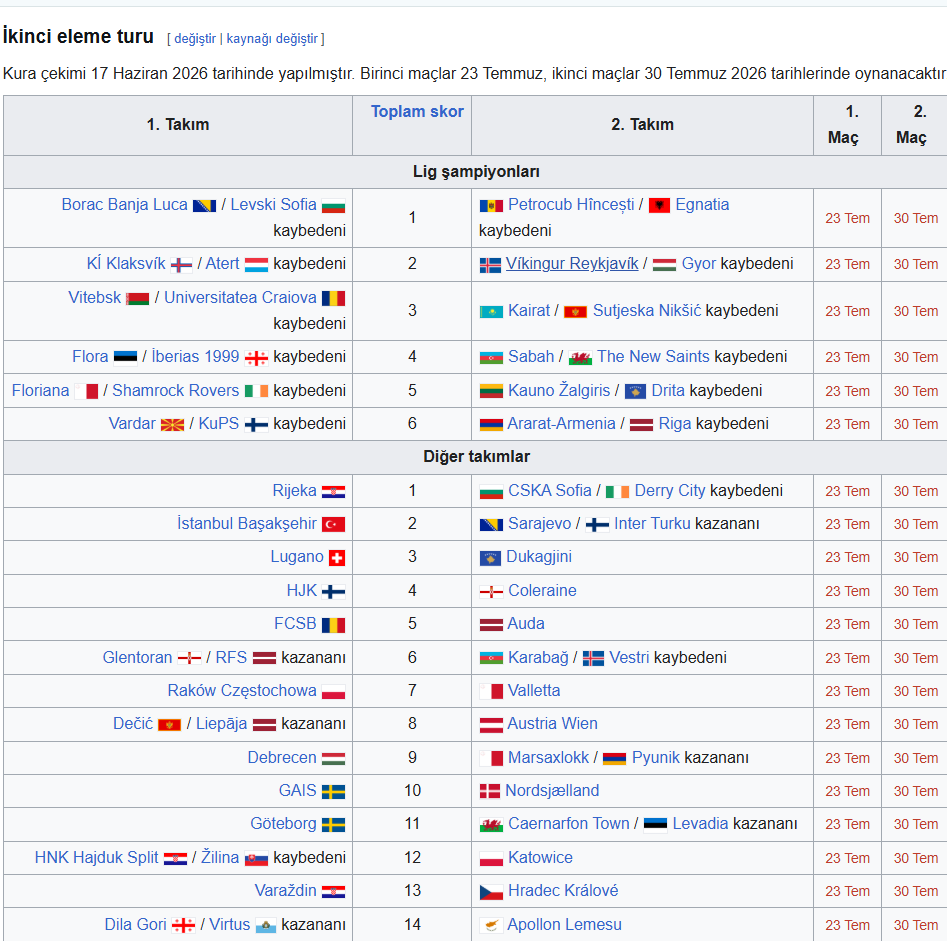Click the Lithuania flag before Kauno Žalgiris
The image size is (947, 941).
[x=491, y=391]
